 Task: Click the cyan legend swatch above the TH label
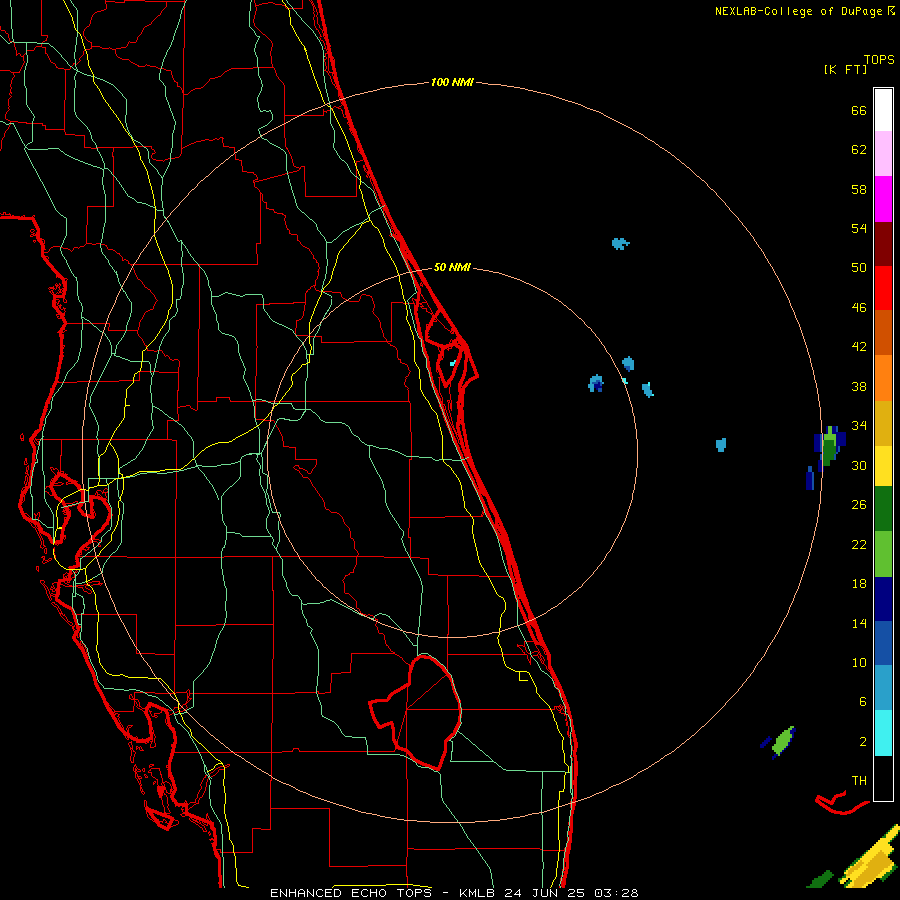click(883, 733)
